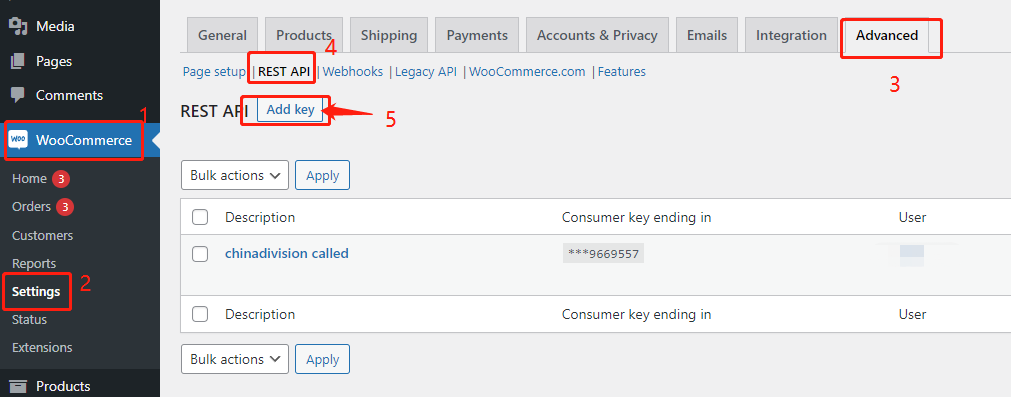Switch to the Payments settings tab
Screen dimensions: 1011x397
(477, 35)
